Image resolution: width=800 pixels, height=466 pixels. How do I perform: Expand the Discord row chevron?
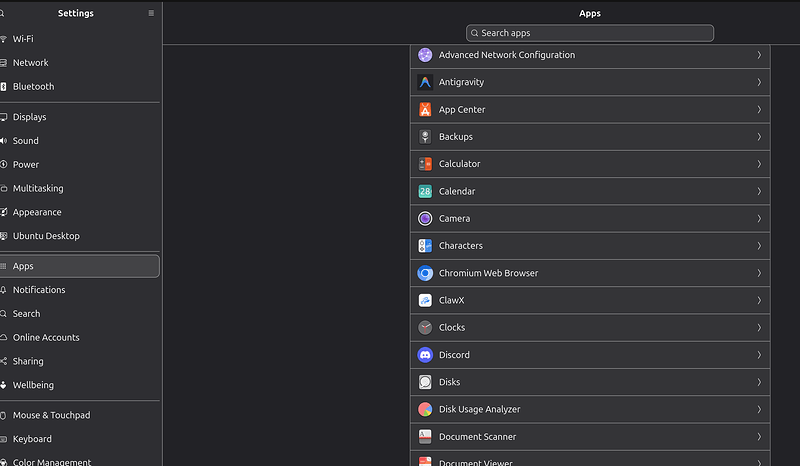[759, 355]
